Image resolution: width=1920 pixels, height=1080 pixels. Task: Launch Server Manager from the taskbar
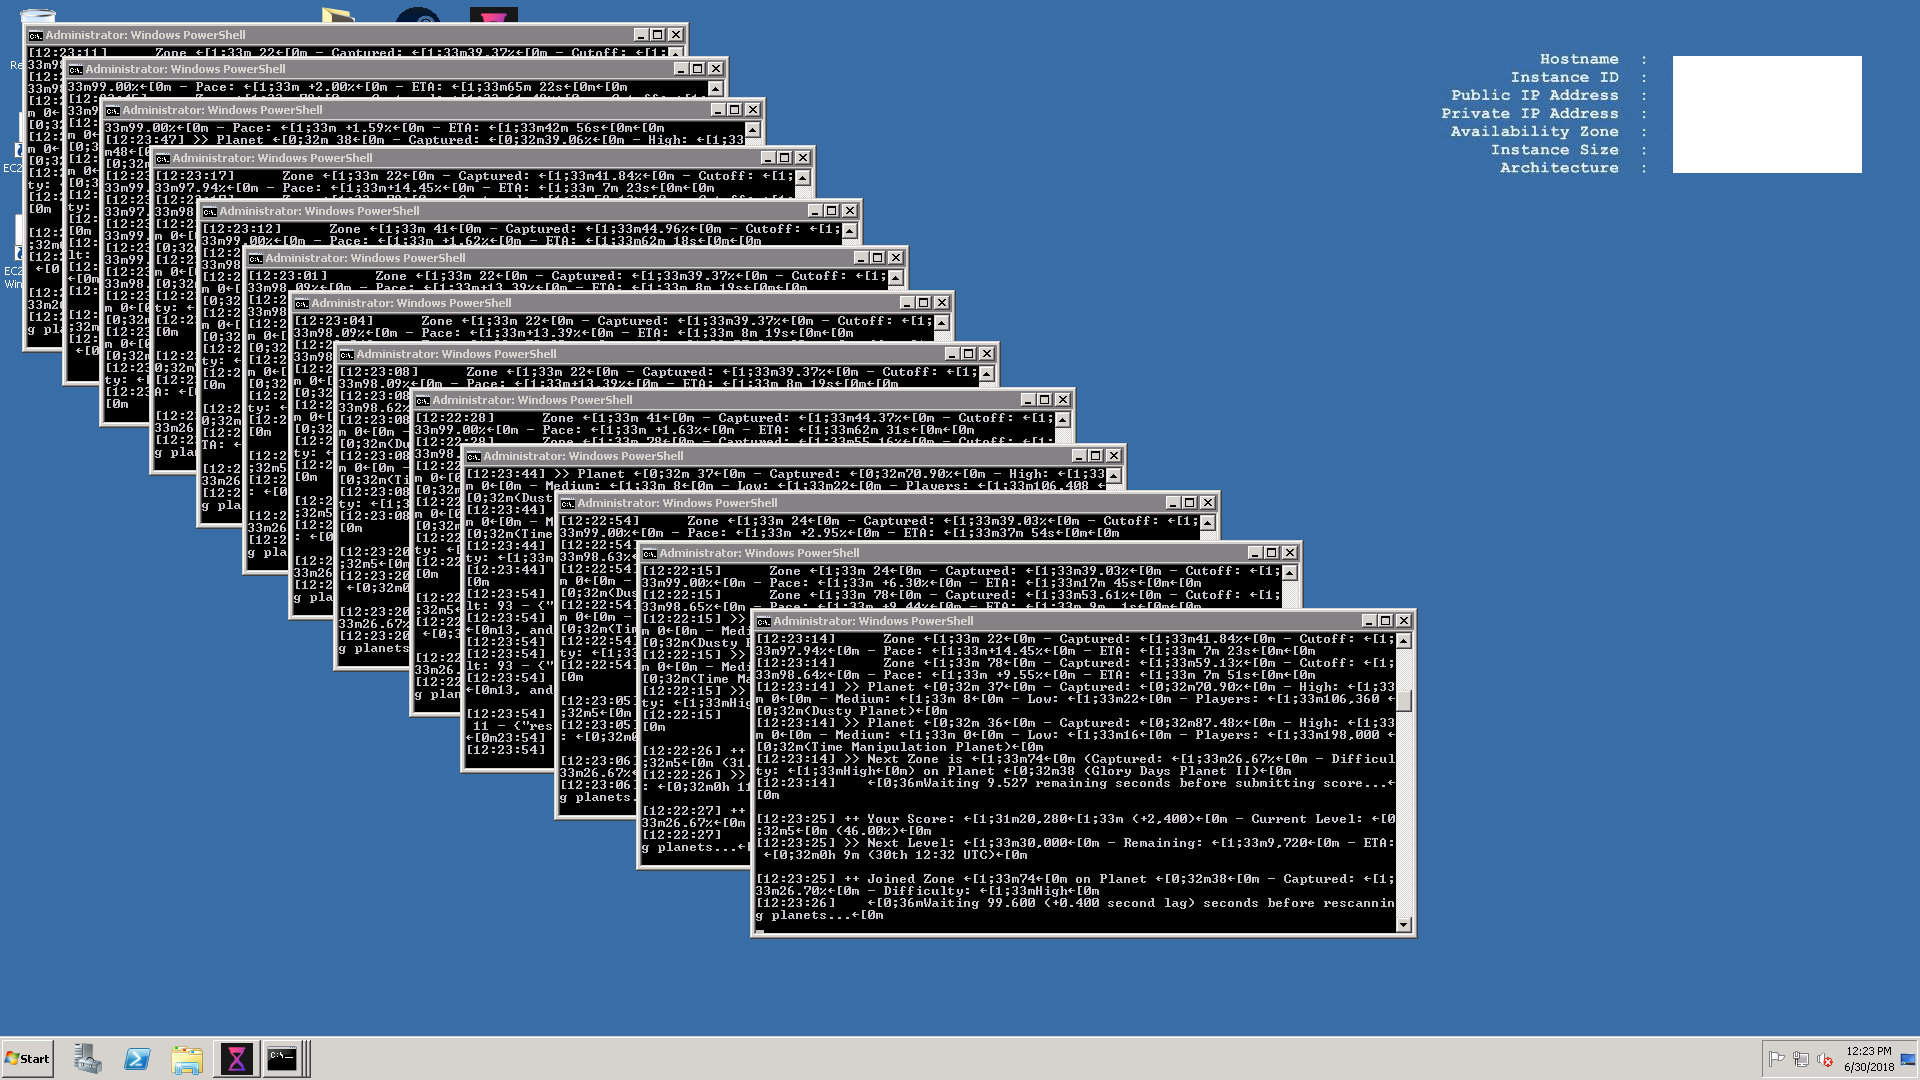88,1058
